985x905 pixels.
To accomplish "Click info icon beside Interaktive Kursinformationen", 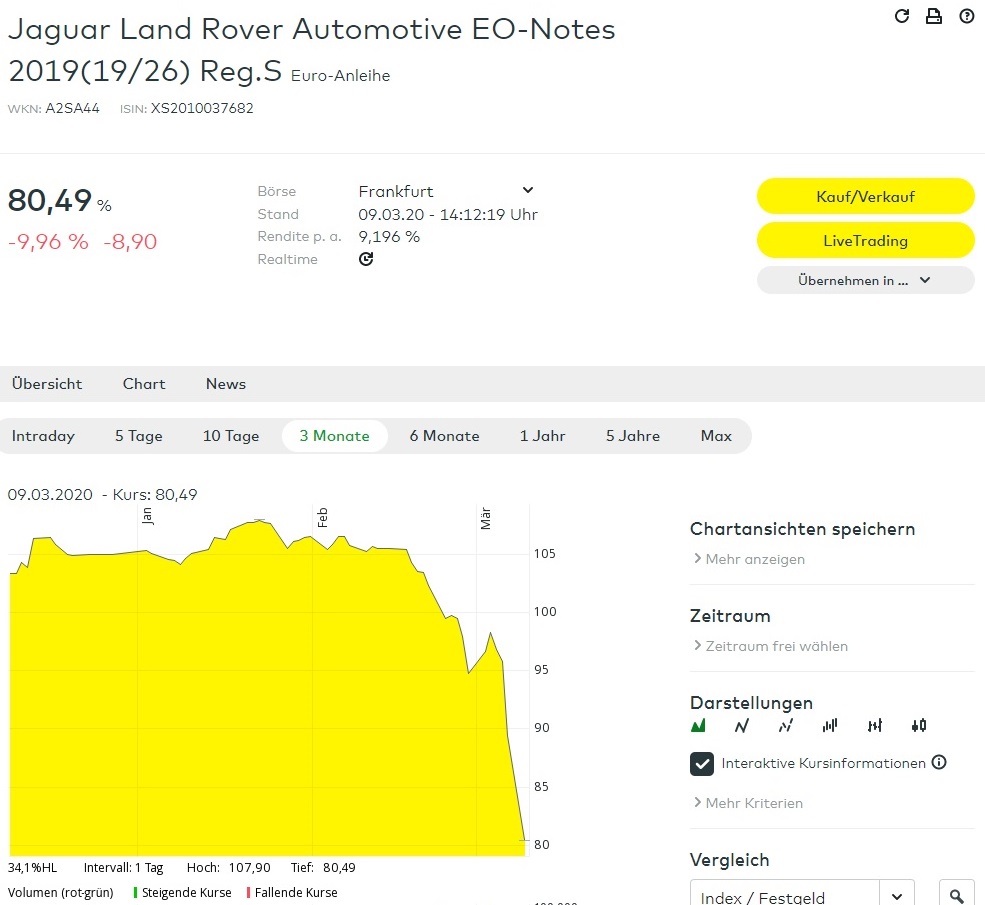I will (x=939, y=763).
